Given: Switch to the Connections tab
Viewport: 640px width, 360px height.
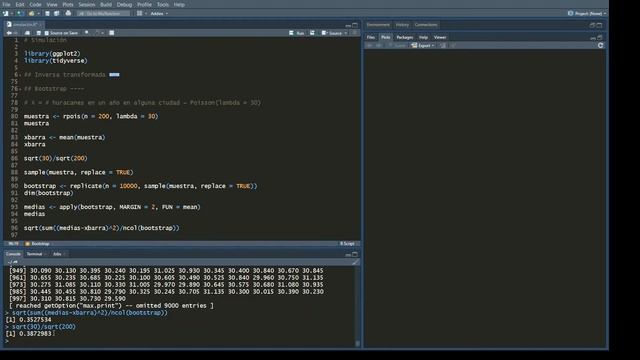Looking at the screenshot, I should click(426, 25).
